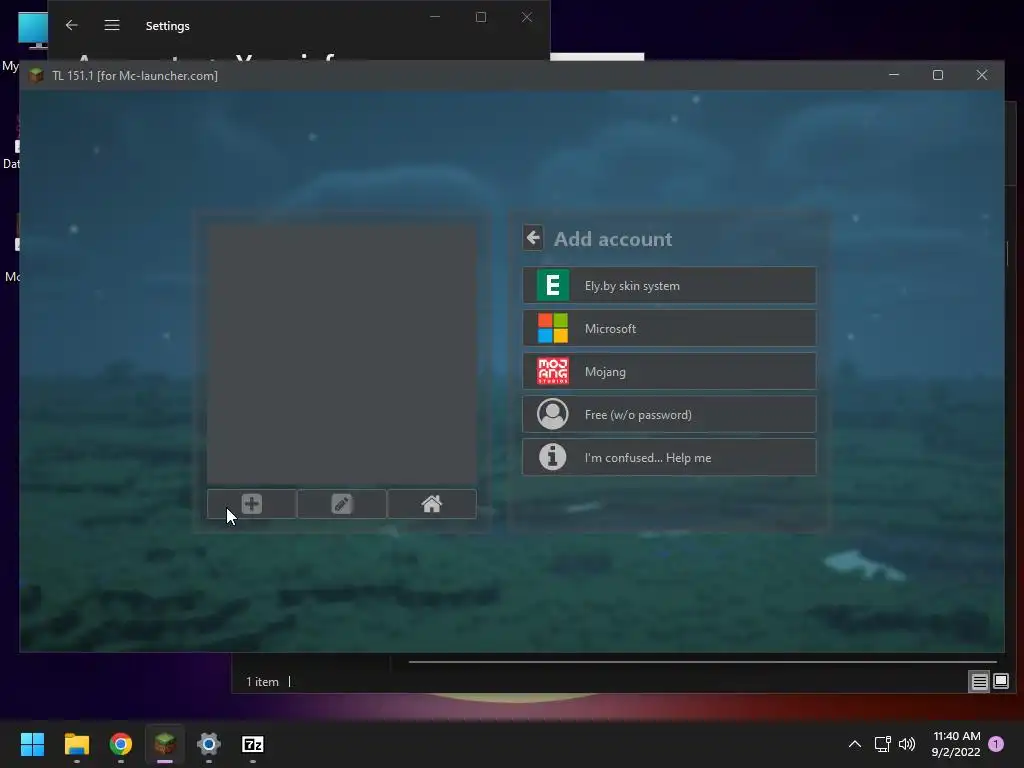
Task: Open the I'm confused... Help me option
Action: [x=669, y=458]
